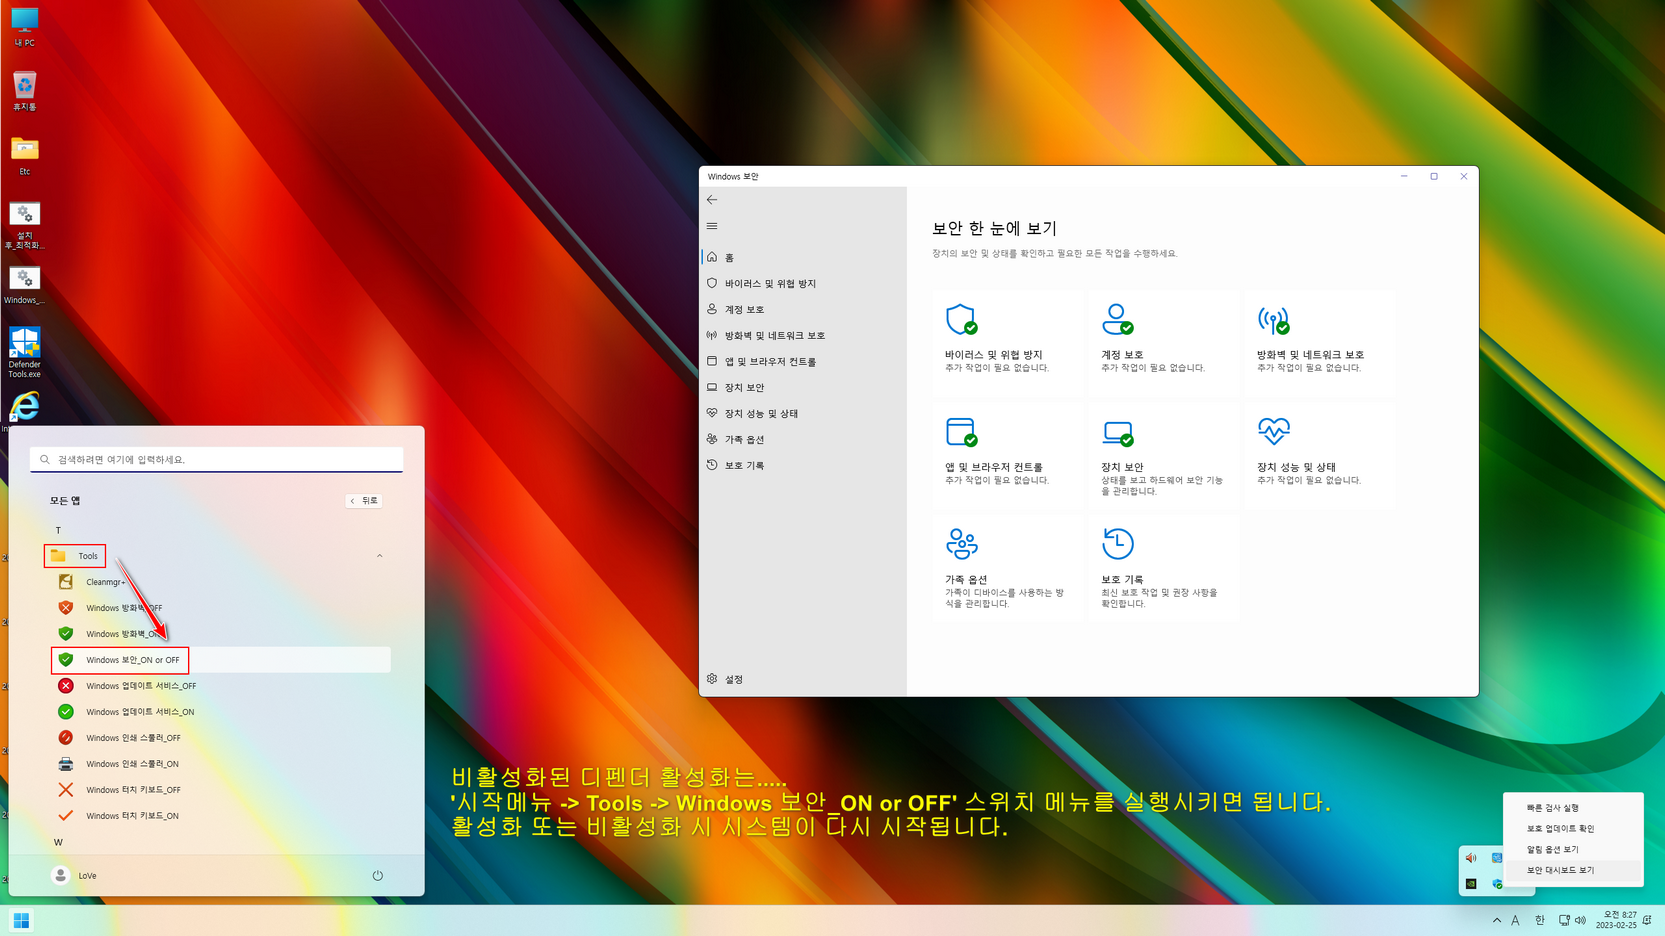Jump to letter W section header
Image resolution: width=1665 pixels, height=936 pixels.
(58, 842)
